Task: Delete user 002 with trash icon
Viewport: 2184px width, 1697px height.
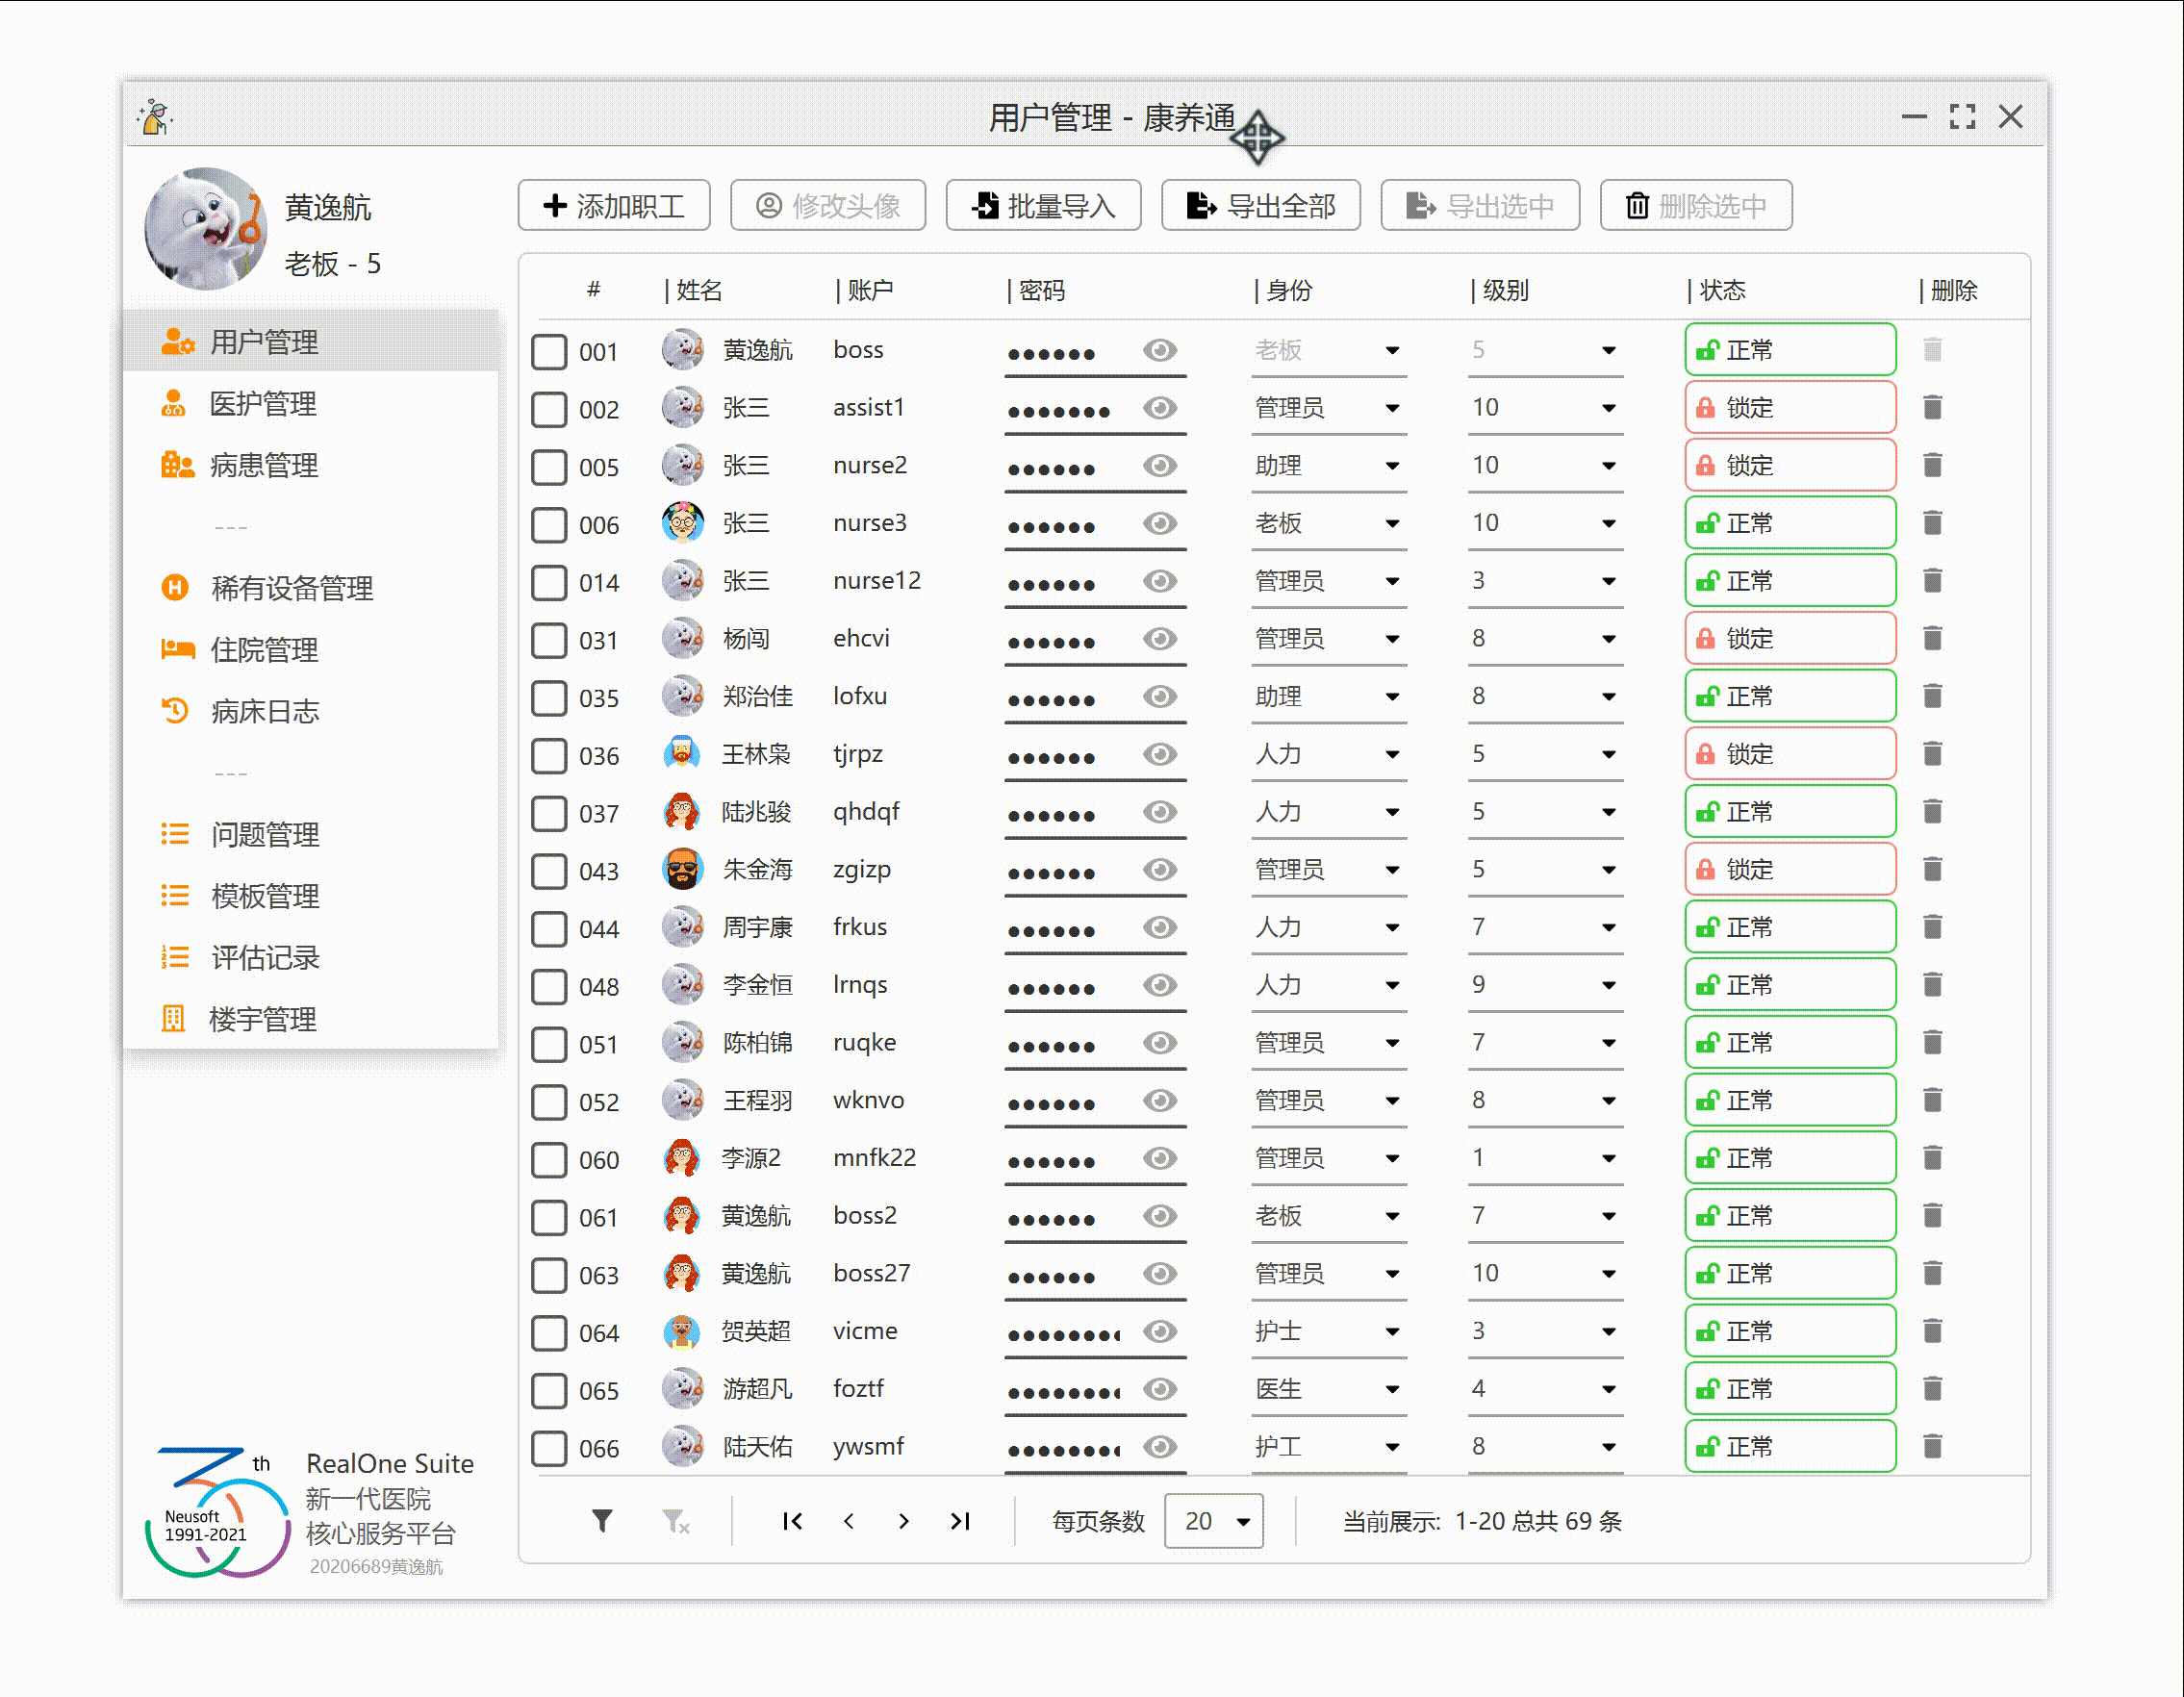Action: click(1932, 408)
